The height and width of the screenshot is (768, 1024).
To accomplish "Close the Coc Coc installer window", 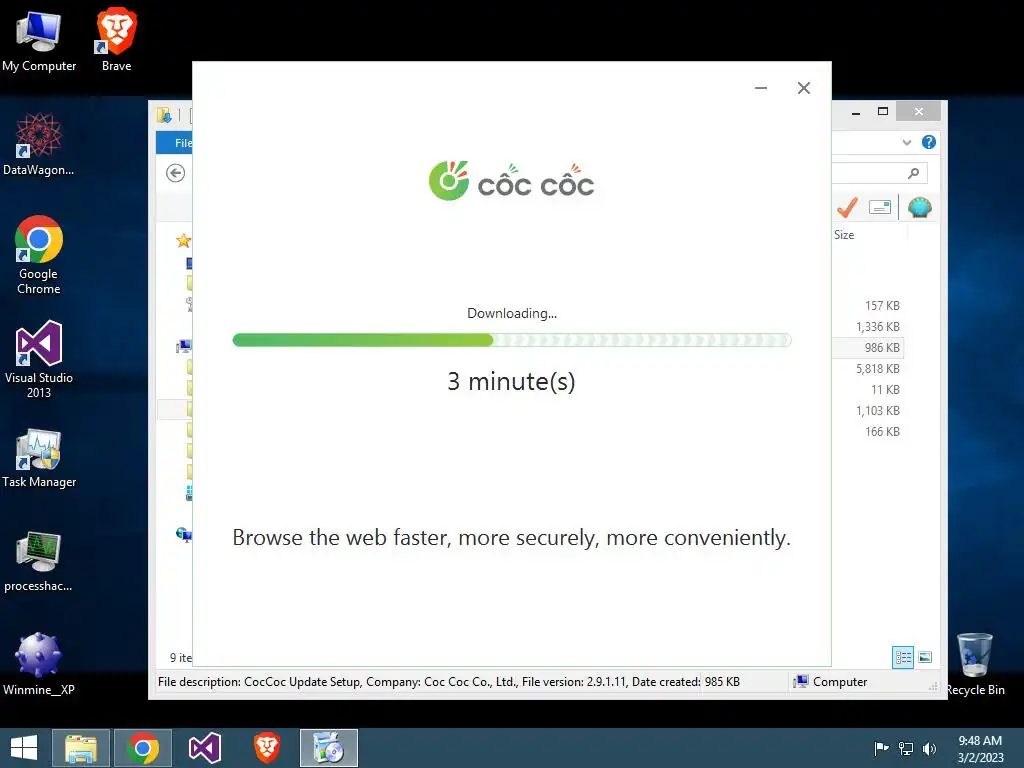I will pyautogui.click(x=804, y=88).
